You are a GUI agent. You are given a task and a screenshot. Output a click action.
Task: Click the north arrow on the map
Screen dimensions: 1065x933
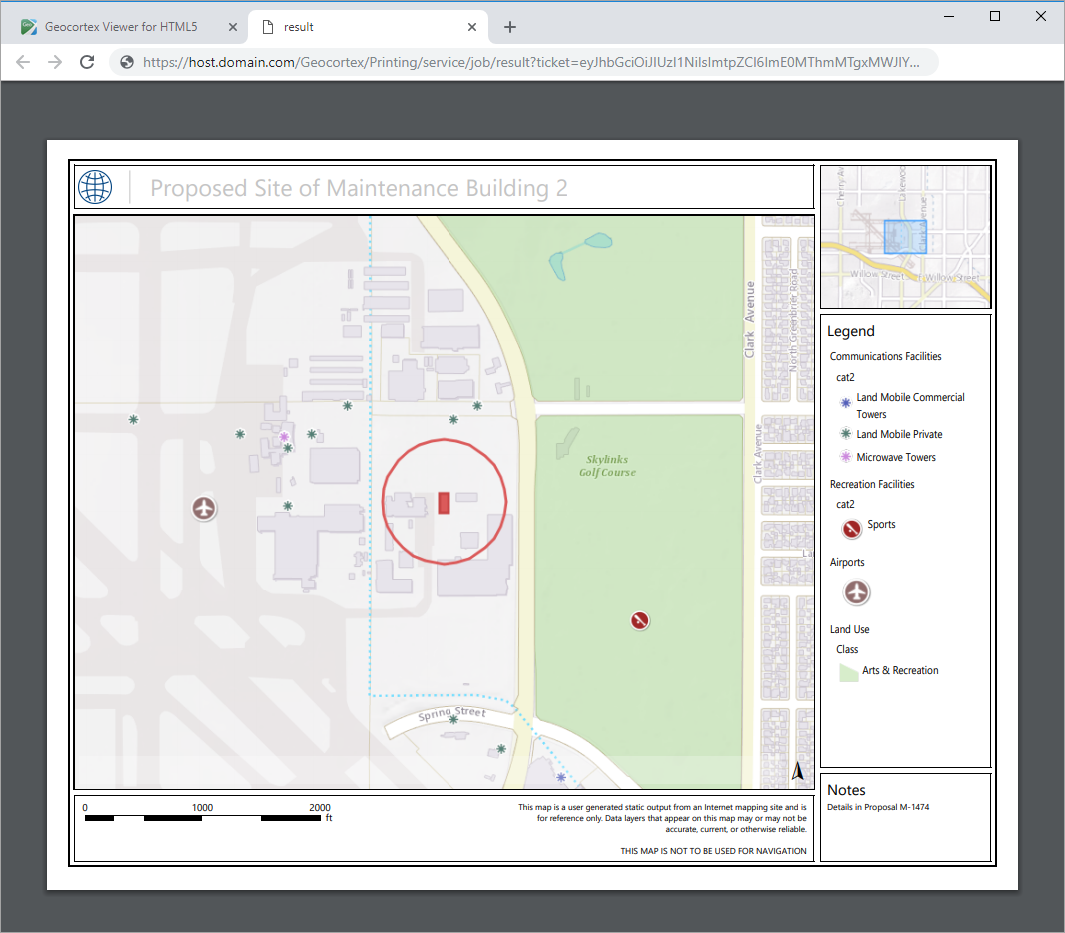tap(798, 770)
